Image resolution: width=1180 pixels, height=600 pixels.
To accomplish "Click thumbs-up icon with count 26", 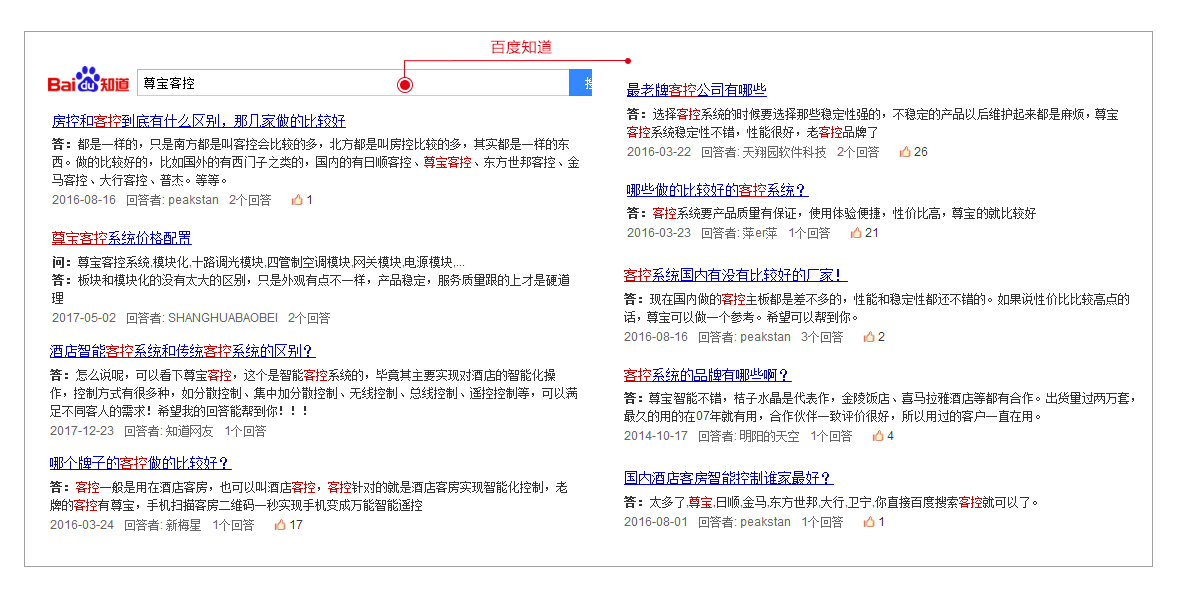I will (x=905, y=151).
